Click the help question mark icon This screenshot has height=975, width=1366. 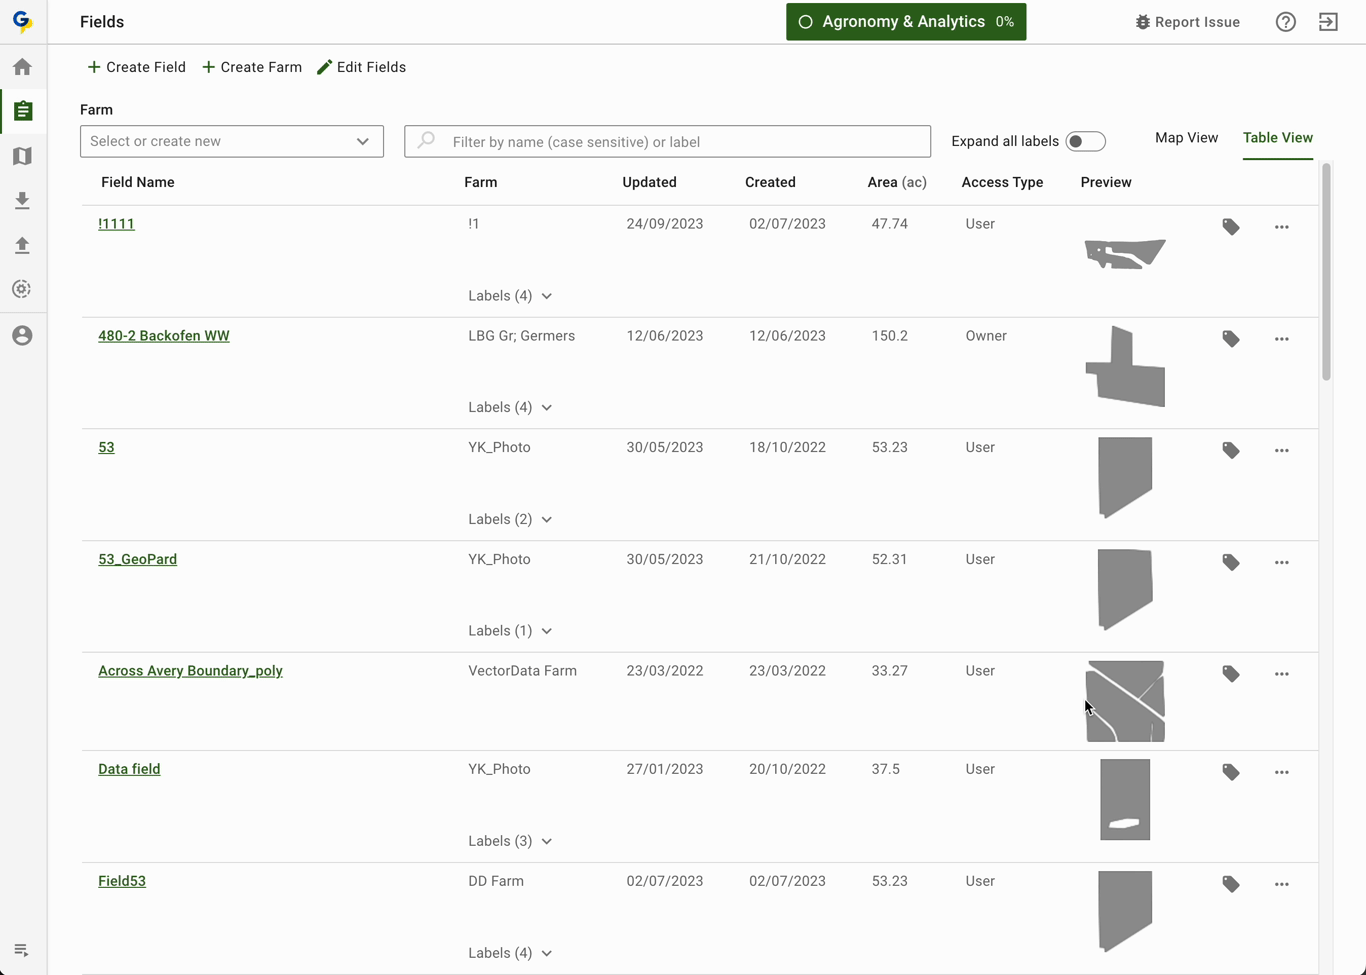(1286, 22)
